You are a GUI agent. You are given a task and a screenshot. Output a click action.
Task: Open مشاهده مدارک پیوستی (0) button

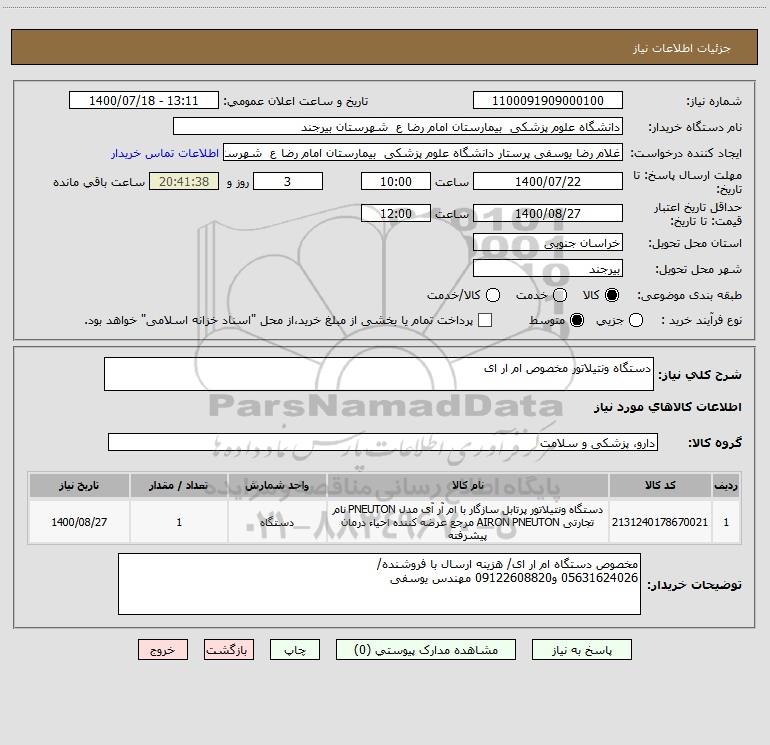(x=426, y=650)
